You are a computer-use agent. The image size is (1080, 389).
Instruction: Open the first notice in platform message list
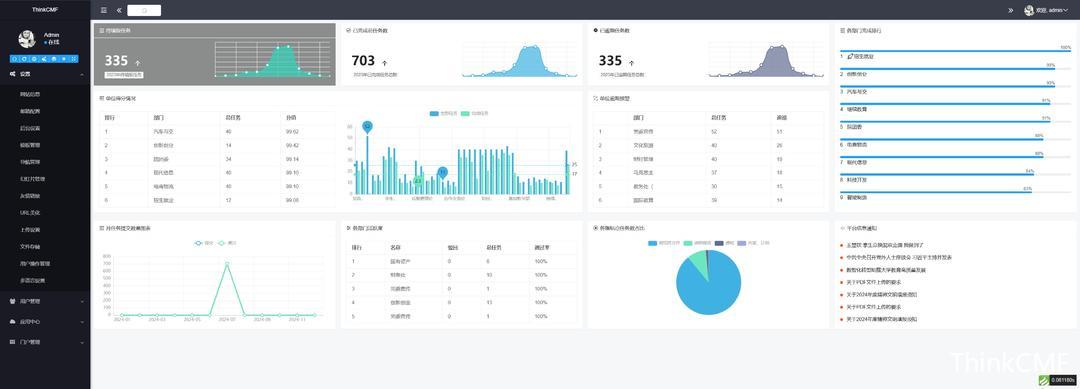coord(885,245)
